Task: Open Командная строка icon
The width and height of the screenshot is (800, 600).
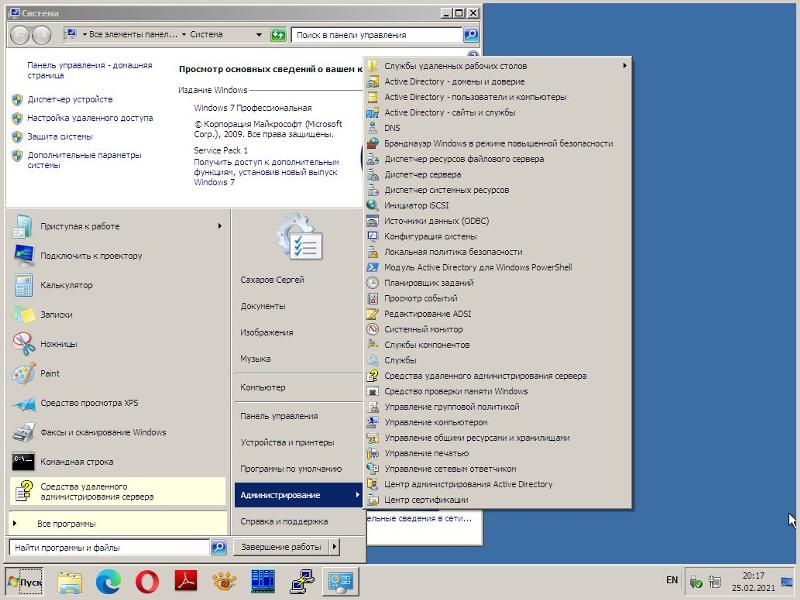Action: point(23,462)
